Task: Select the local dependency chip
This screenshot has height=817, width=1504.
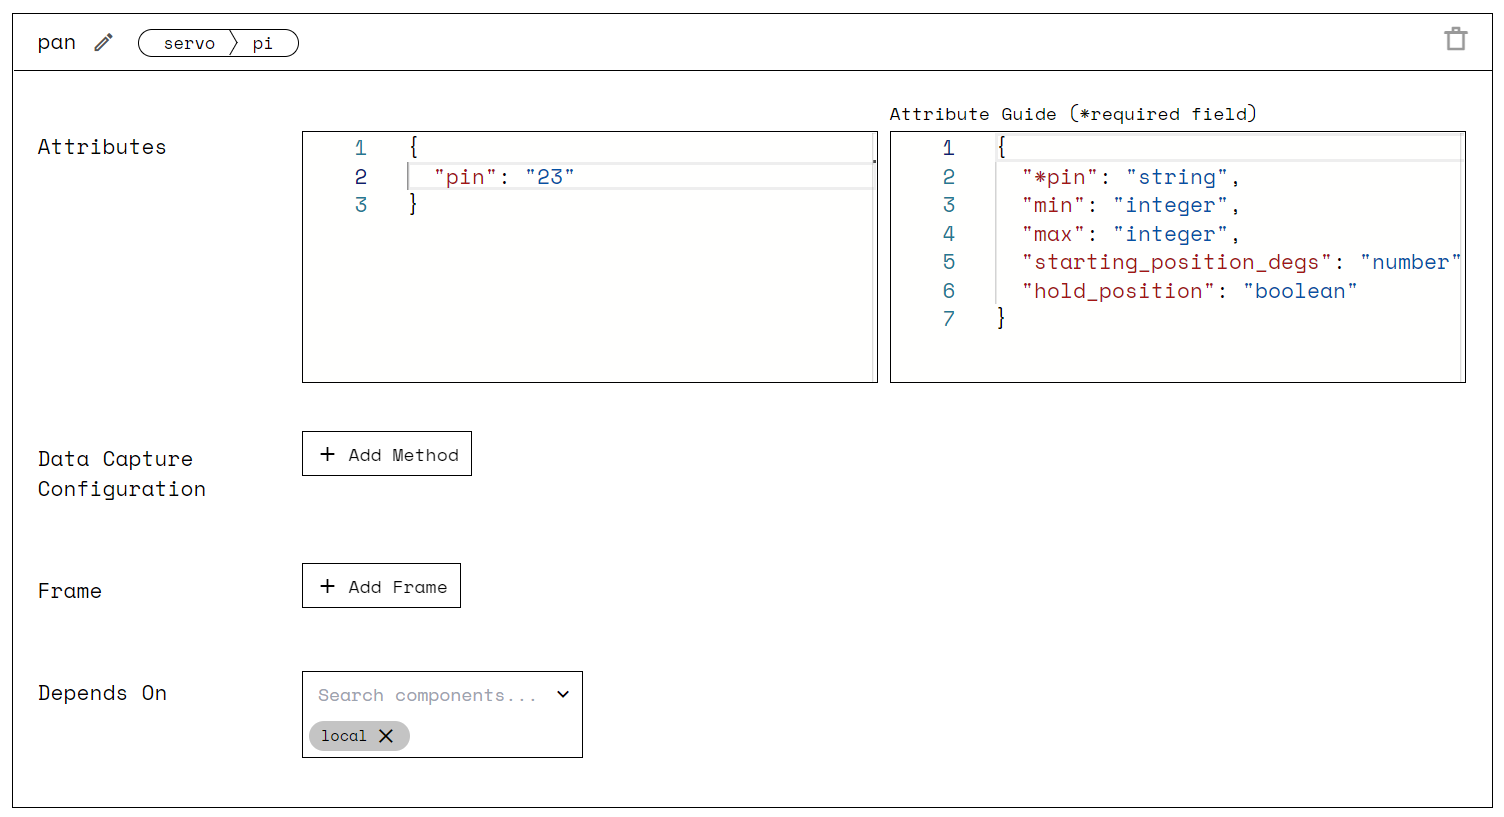Action: click(x=345, y=736)
